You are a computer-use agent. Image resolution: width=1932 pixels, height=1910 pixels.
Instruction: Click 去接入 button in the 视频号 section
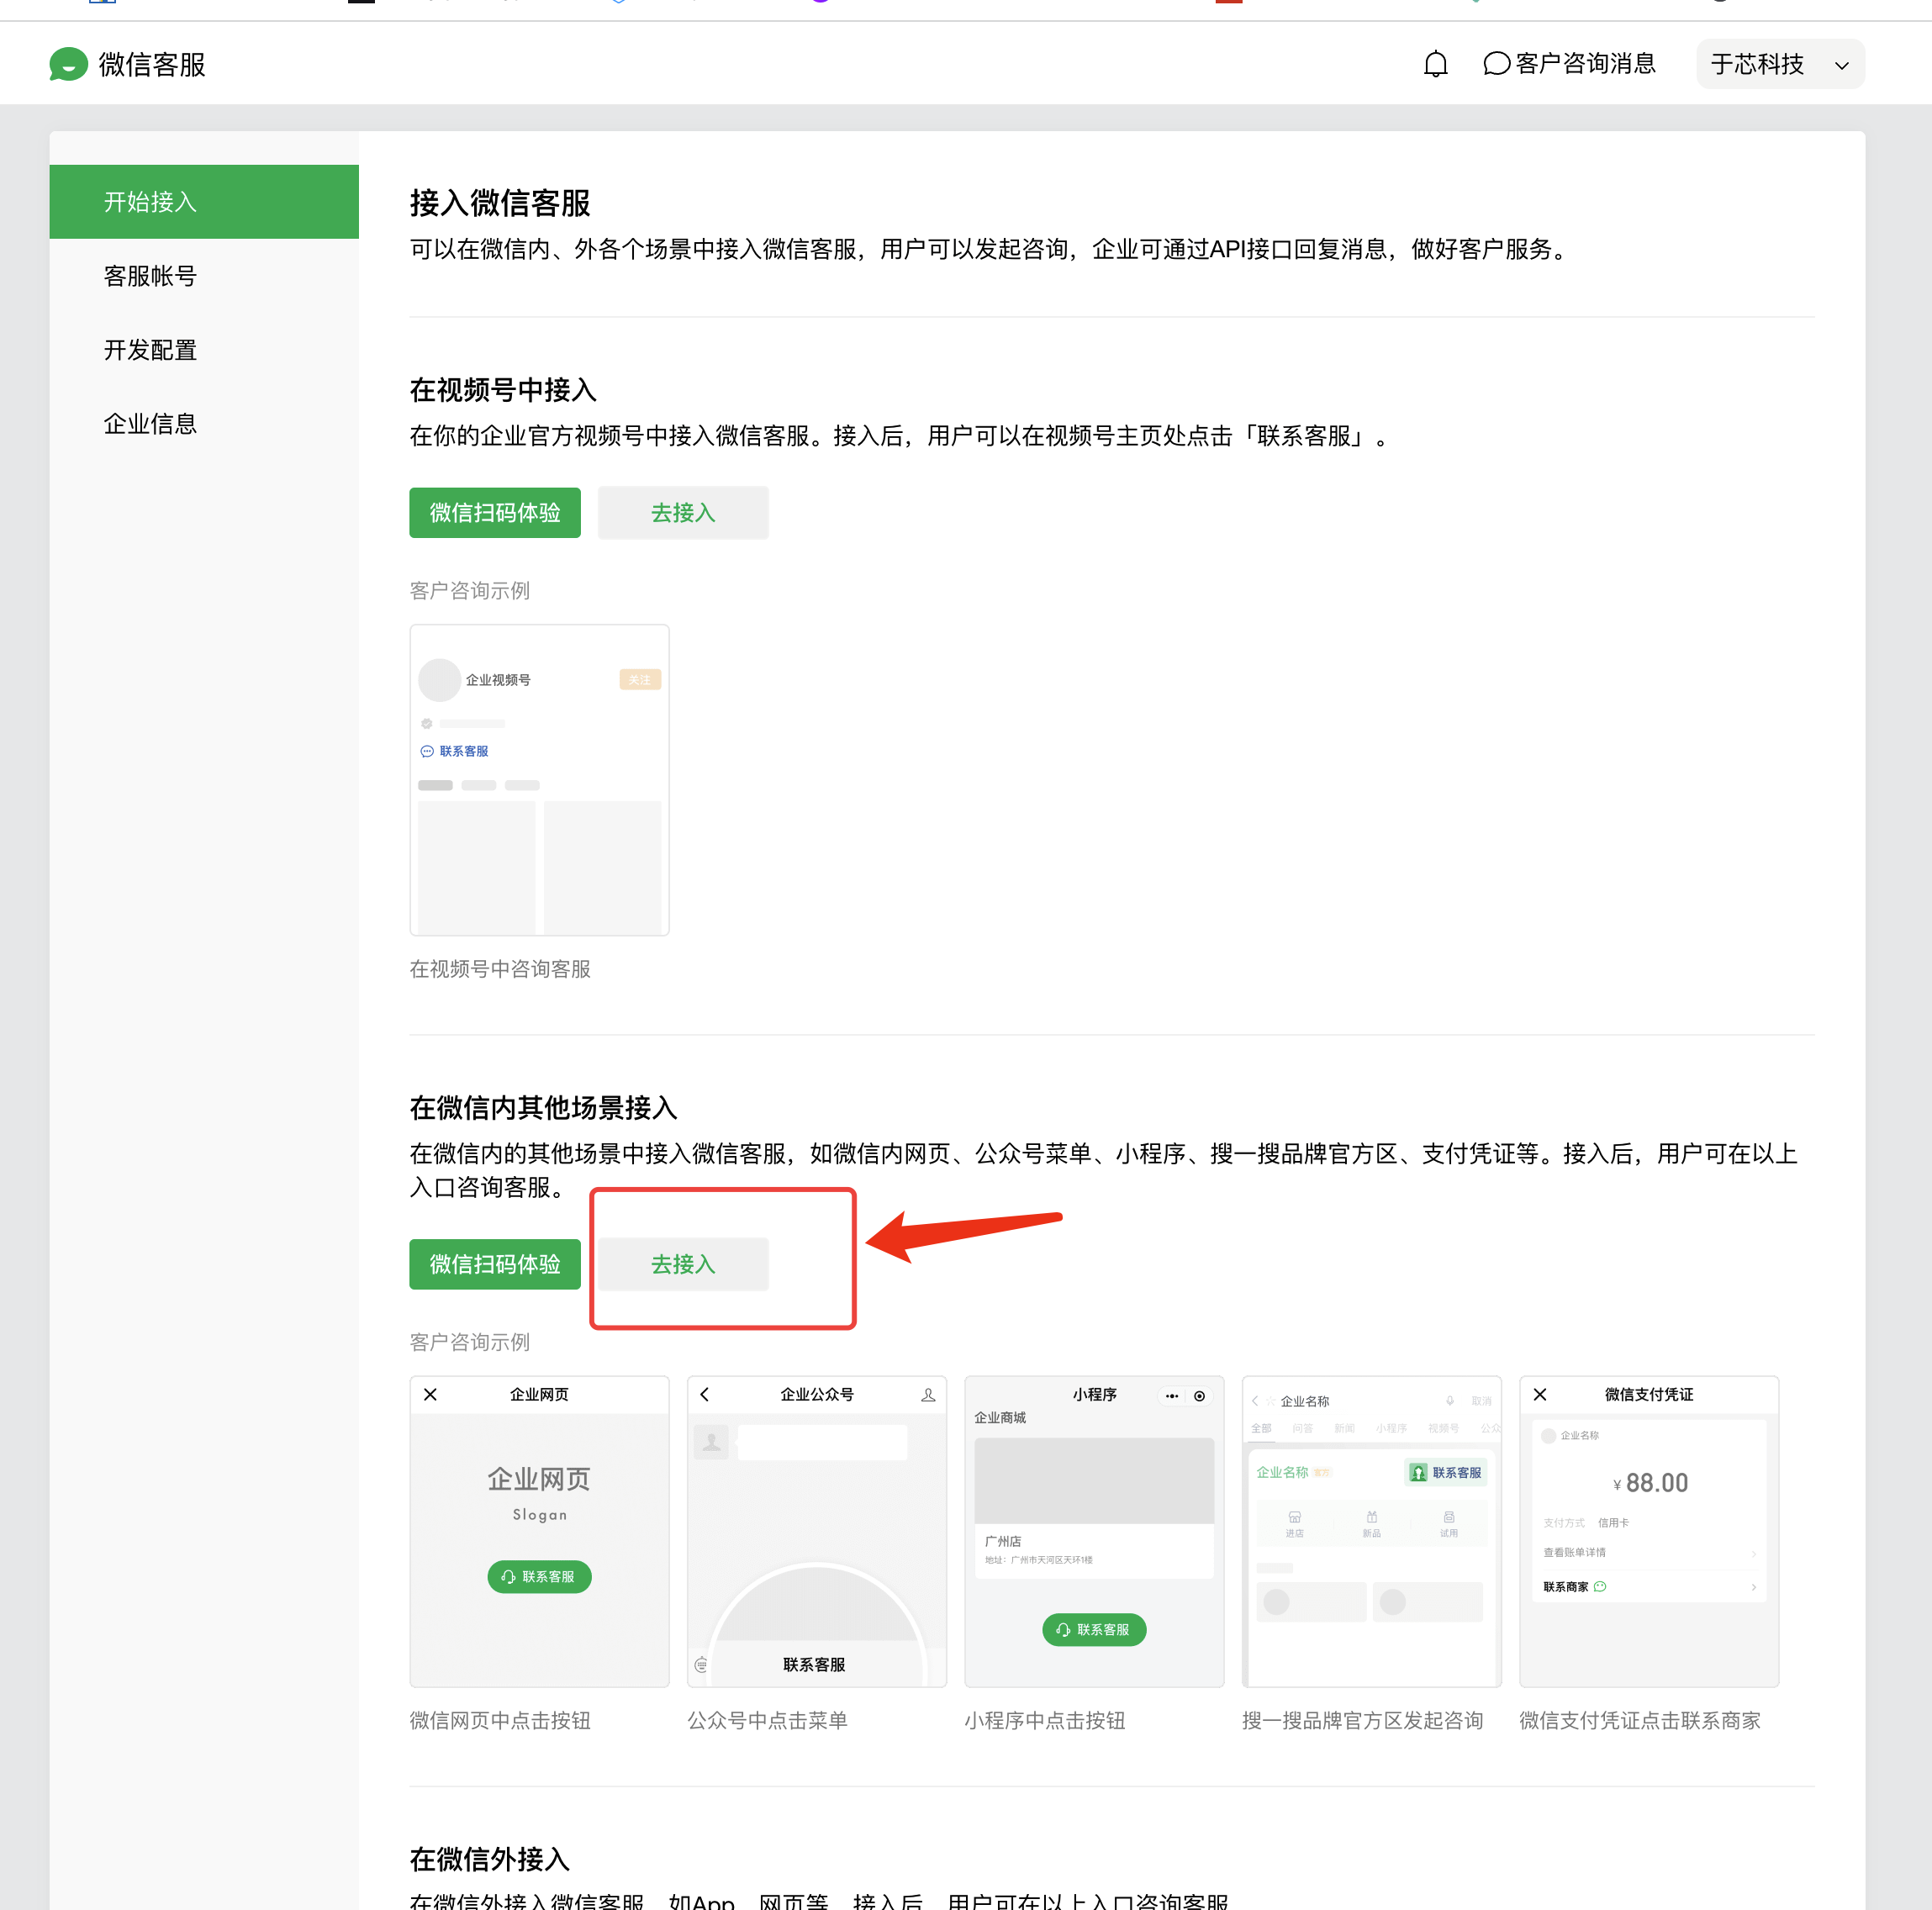click(683, 513)
